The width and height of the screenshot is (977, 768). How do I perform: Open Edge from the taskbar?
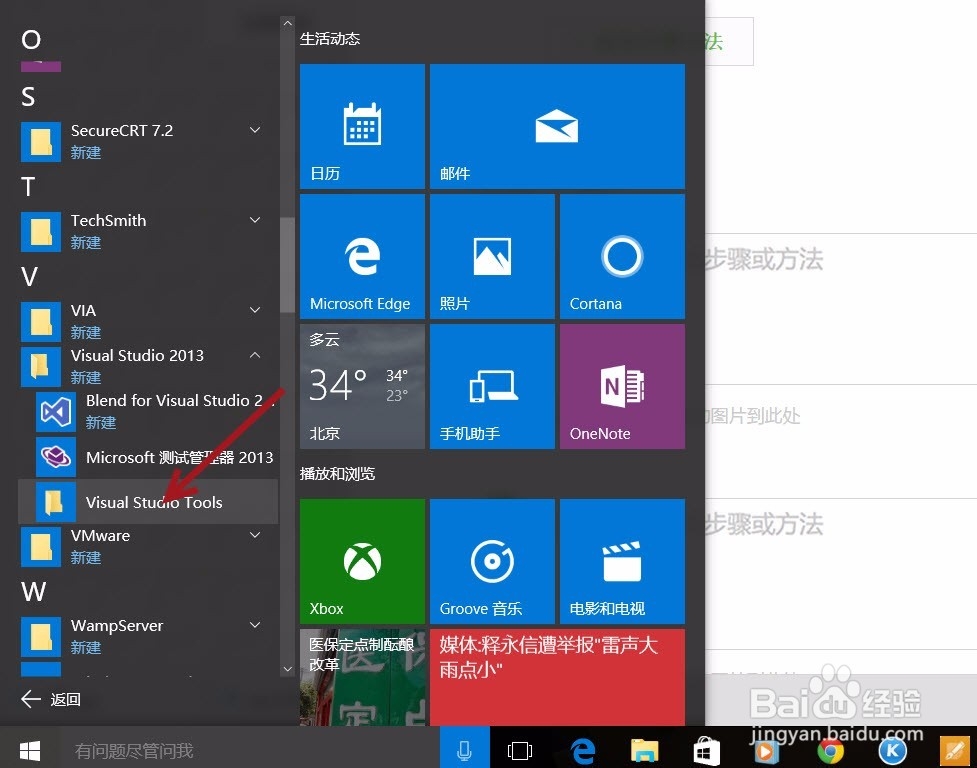click(x=583, y=751)
